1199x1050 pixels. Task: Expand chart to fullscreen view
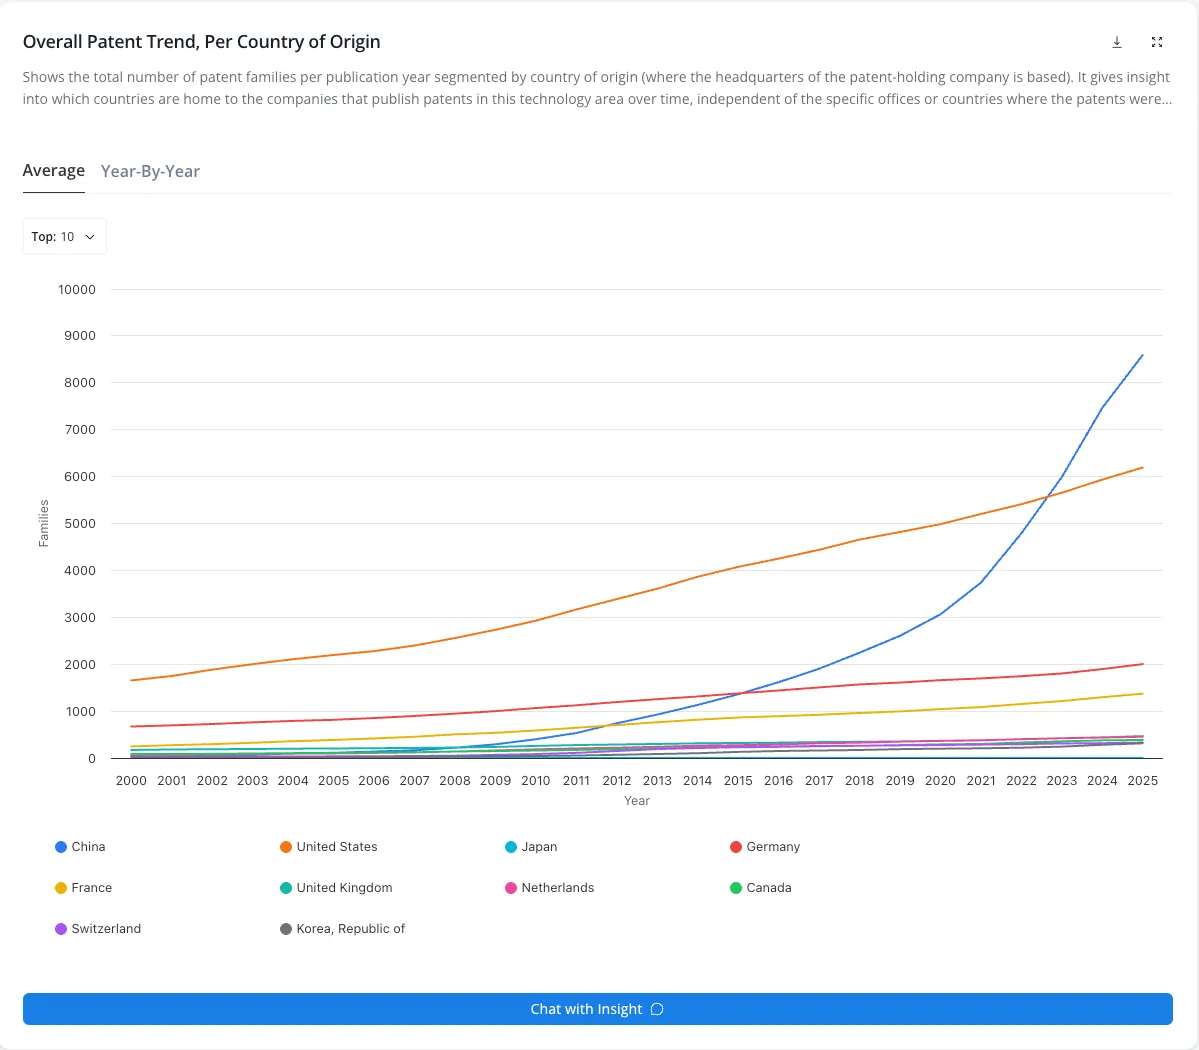click(x=1157, y=42)
